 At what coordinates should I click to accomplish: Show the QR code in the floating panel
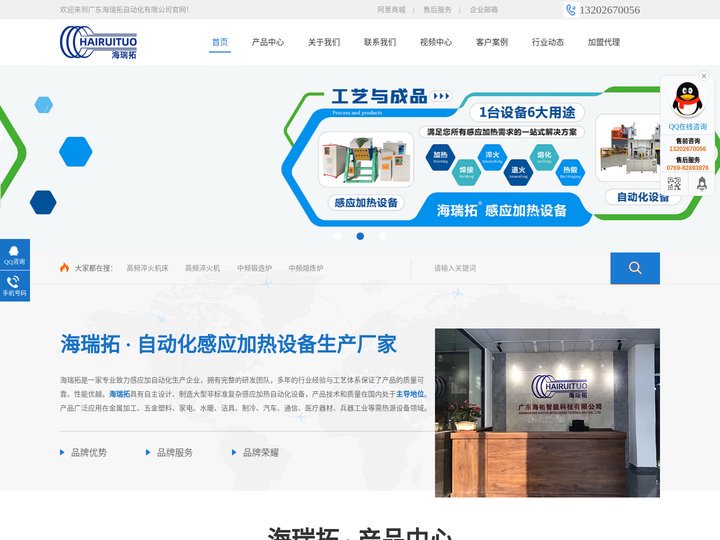(674, 184)
